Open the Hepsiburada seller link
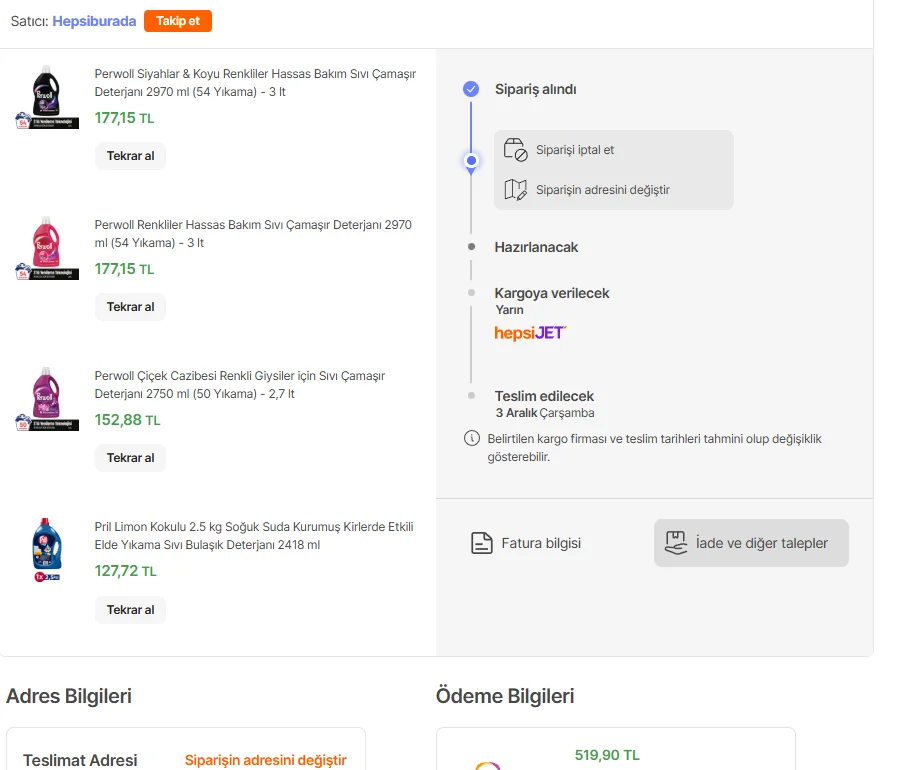 pyautogui.click(x=94, y=21)
